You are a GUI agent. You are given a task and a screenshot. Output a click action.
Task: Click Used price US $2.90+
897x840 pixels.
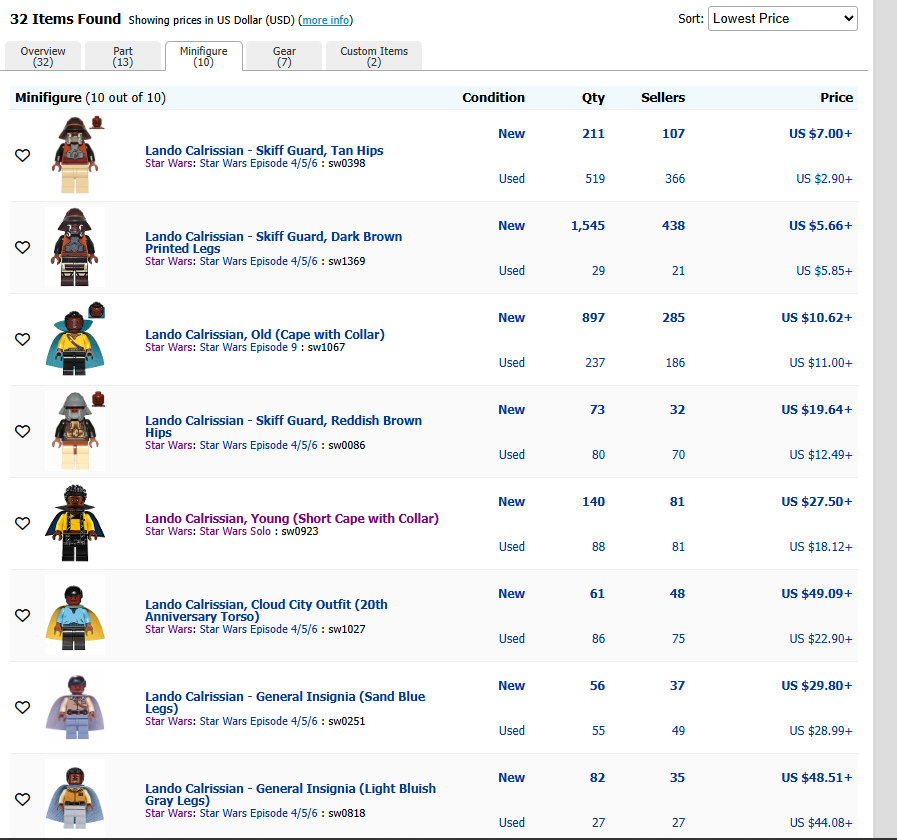pos(824,179)
